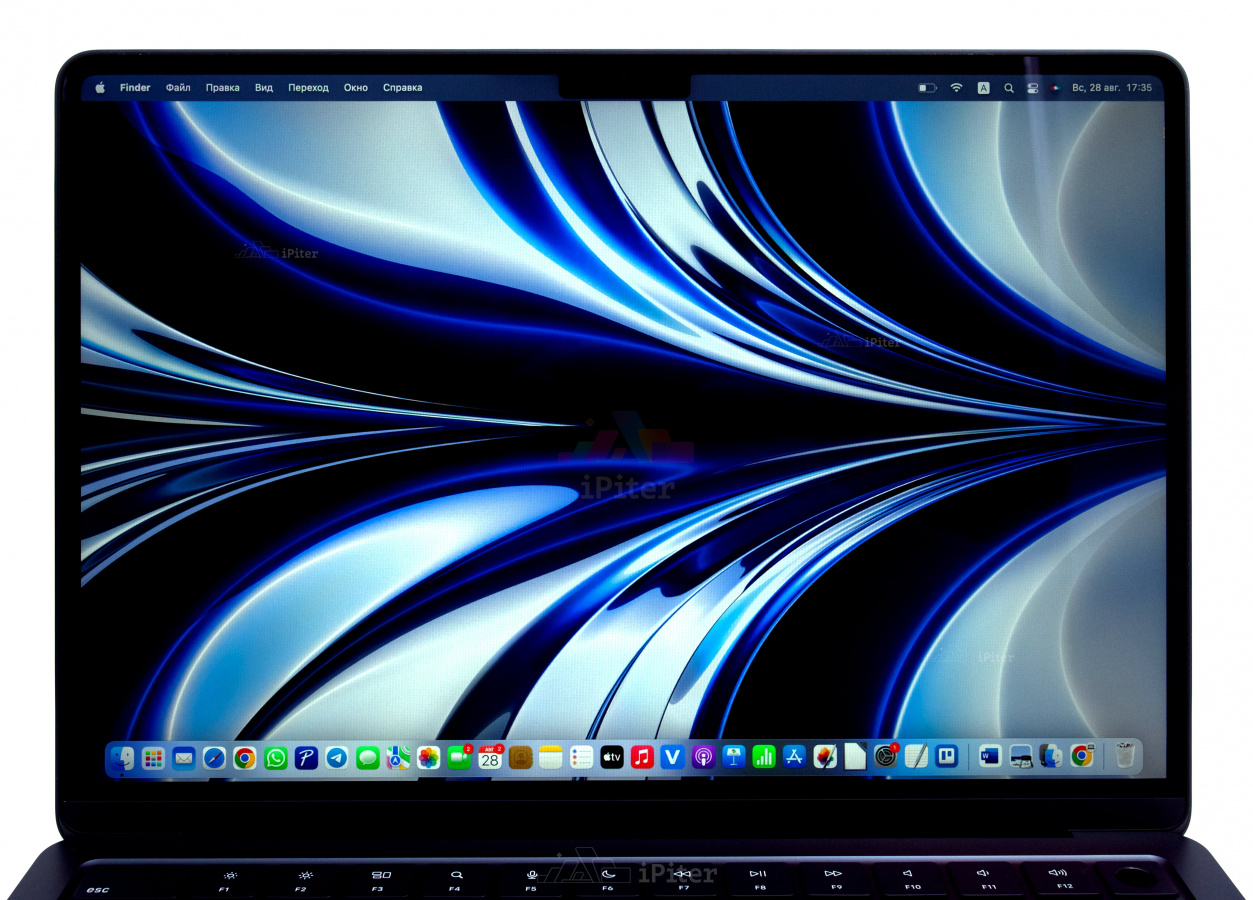This screenshot has height=900, width=1253.
Task: Open Safari browser from the Dock
Action: click(x=214, y=758)
